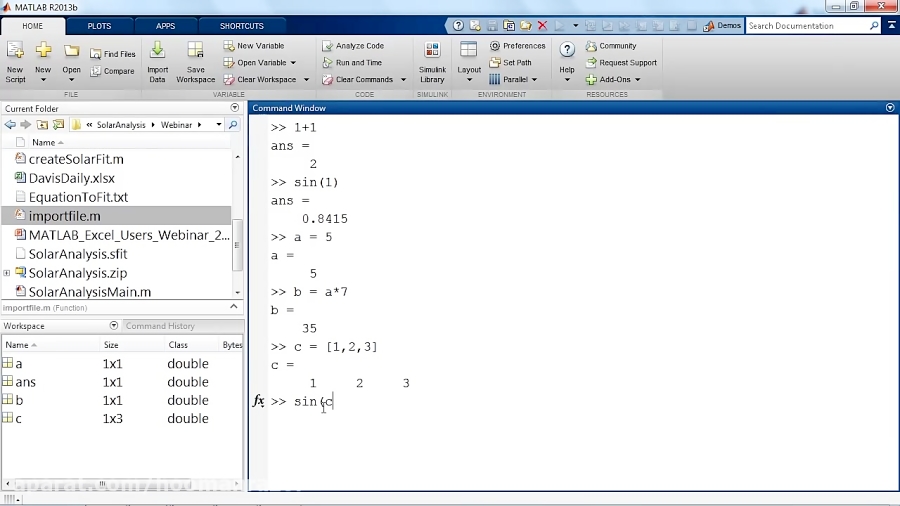This screenshot has width=900, height=506.
Task: Expand the New dropdown arrow
Action: [x=43, y=80]
